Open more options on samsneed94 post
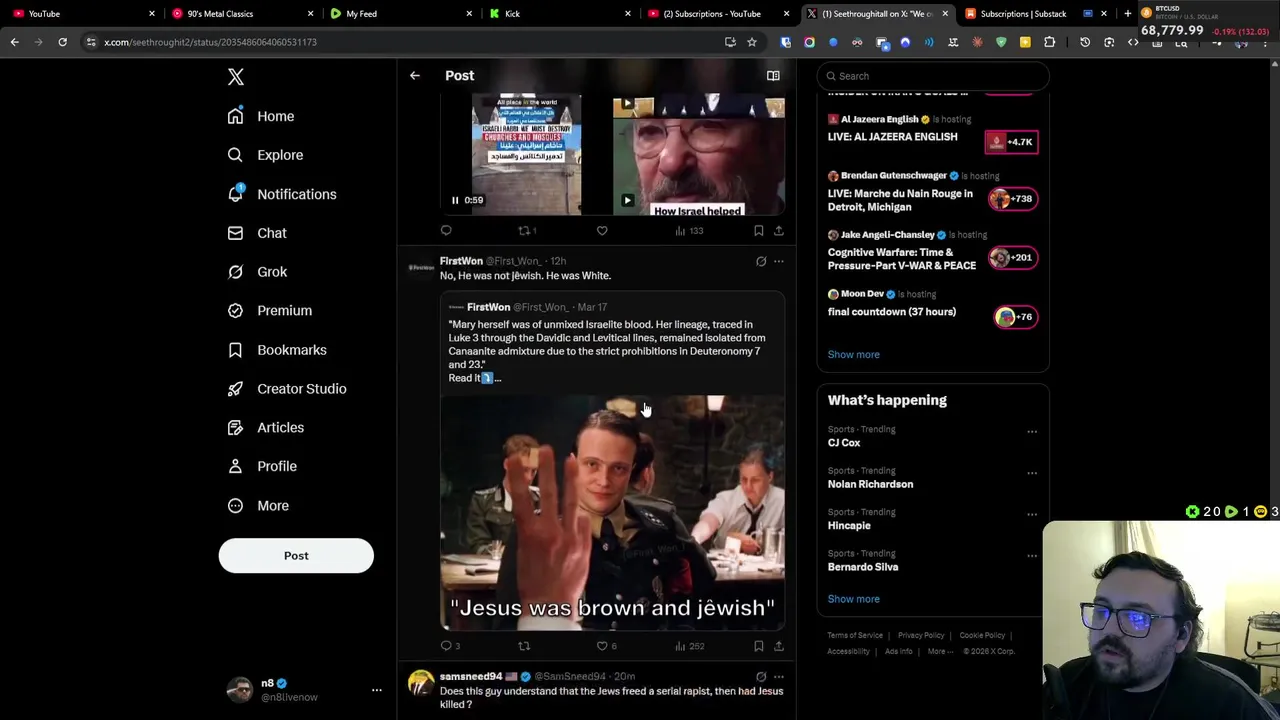 pos(779,677)
